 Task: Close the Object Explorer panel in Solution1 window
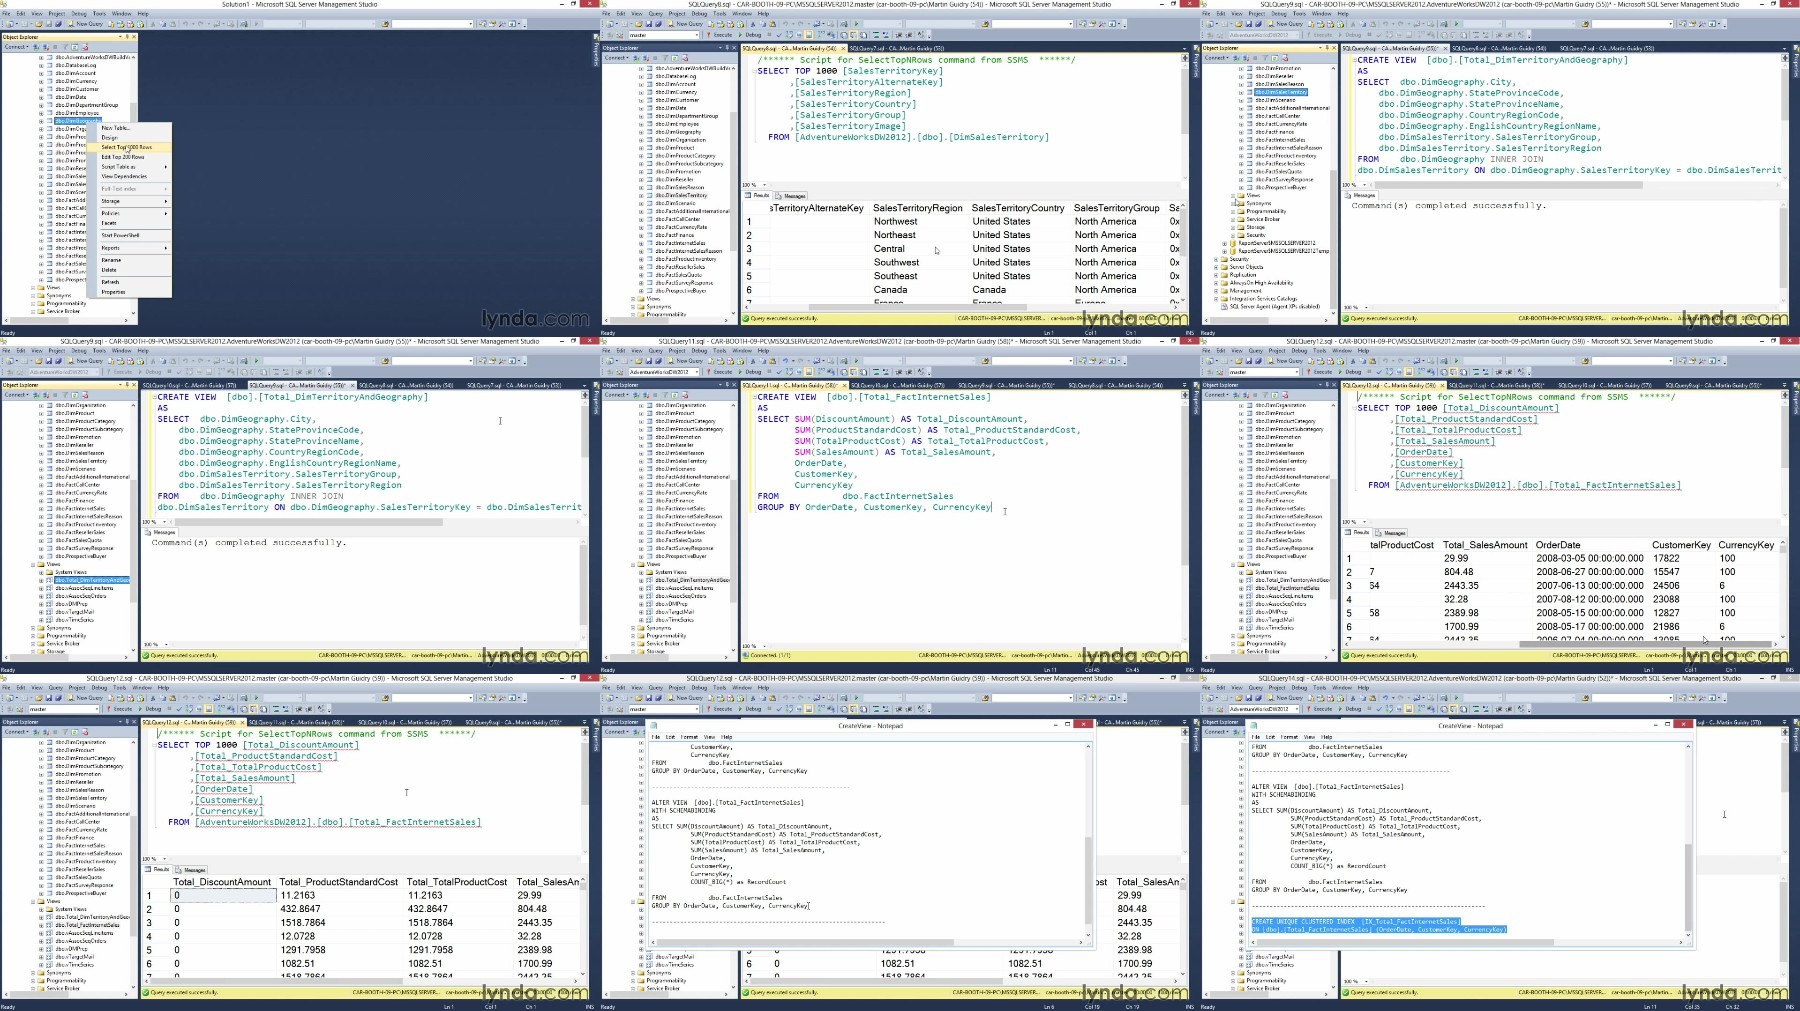(x=134, y=37)
